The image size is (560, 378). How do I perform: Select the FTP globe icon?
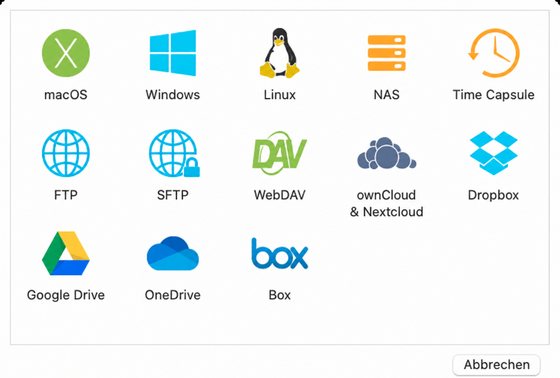[66, 153]
